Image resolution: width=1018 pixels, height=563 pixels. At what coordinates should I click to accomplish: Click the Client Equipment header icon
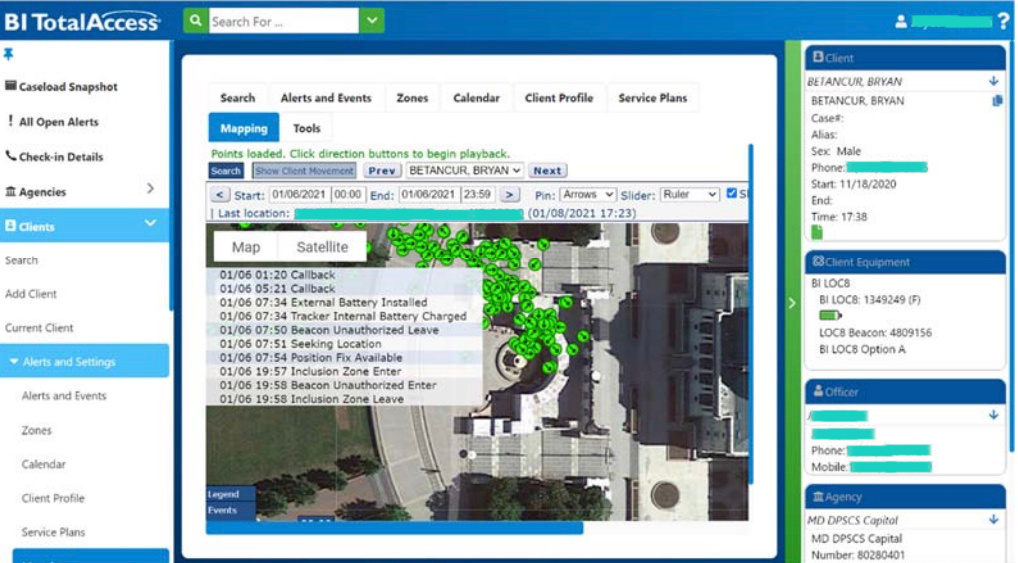[x=818, y=261]
